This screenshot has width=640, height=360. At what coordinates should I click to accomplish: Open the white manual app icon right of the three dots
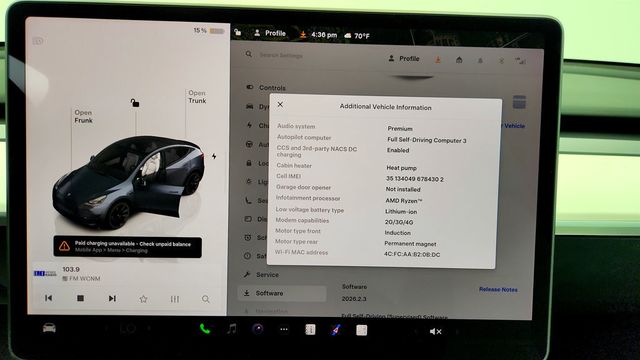coord(310,329)
